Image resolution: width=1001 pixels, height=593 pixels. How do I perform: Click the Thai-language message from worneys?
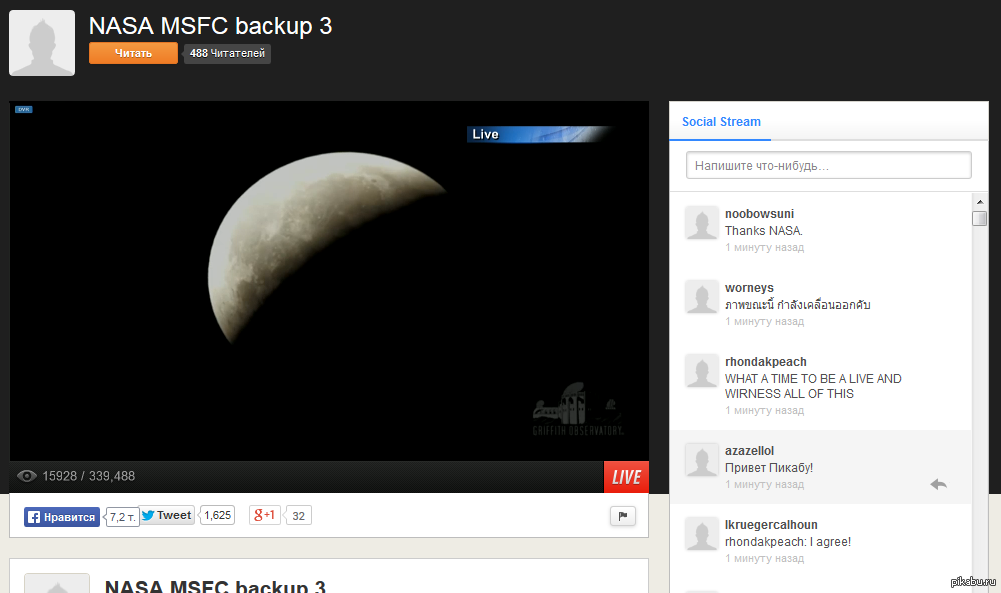coord(797,304)
